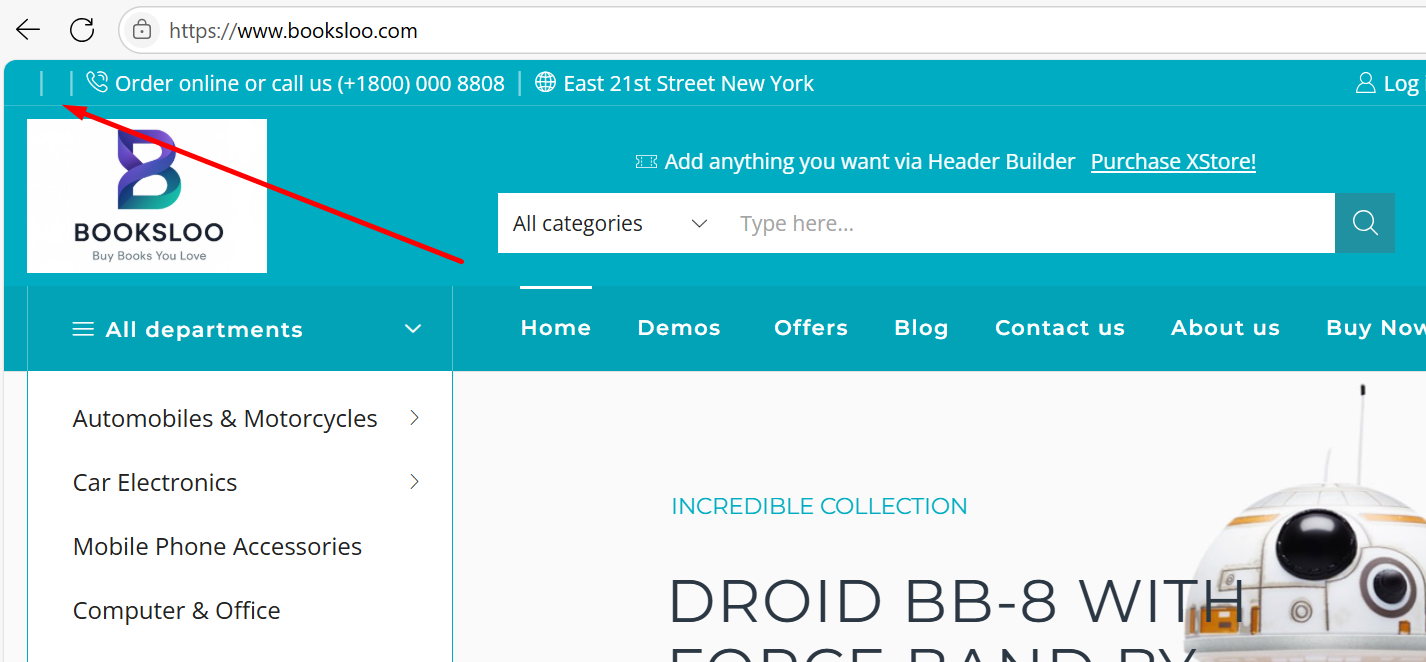
Task: Click the phone icon before Order online
Action: pyautogui.click(x=97, y=82)
